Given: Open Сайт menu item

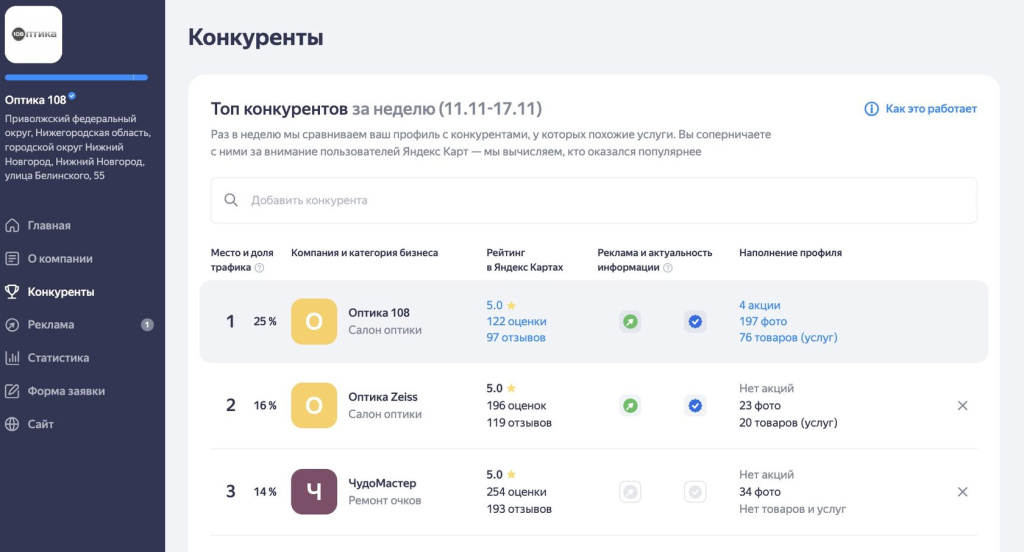Looking at the screenshot, I should [40, 424].
